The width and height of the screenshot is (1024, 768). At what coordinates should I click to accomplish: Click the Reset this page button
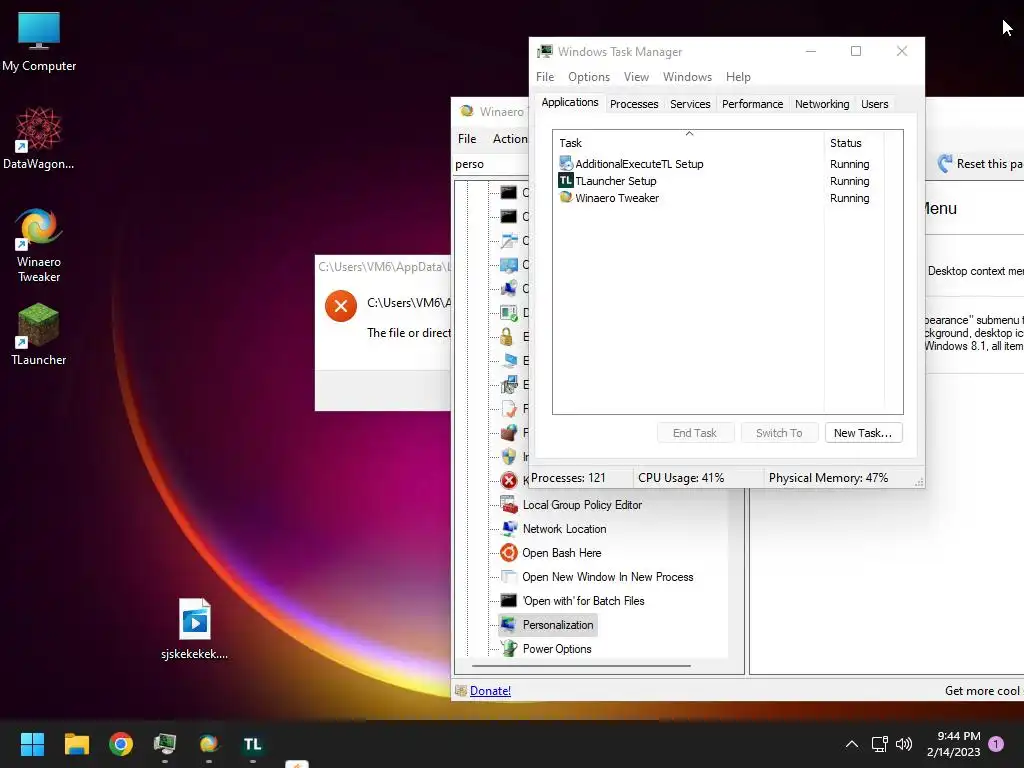pos(980,164)
